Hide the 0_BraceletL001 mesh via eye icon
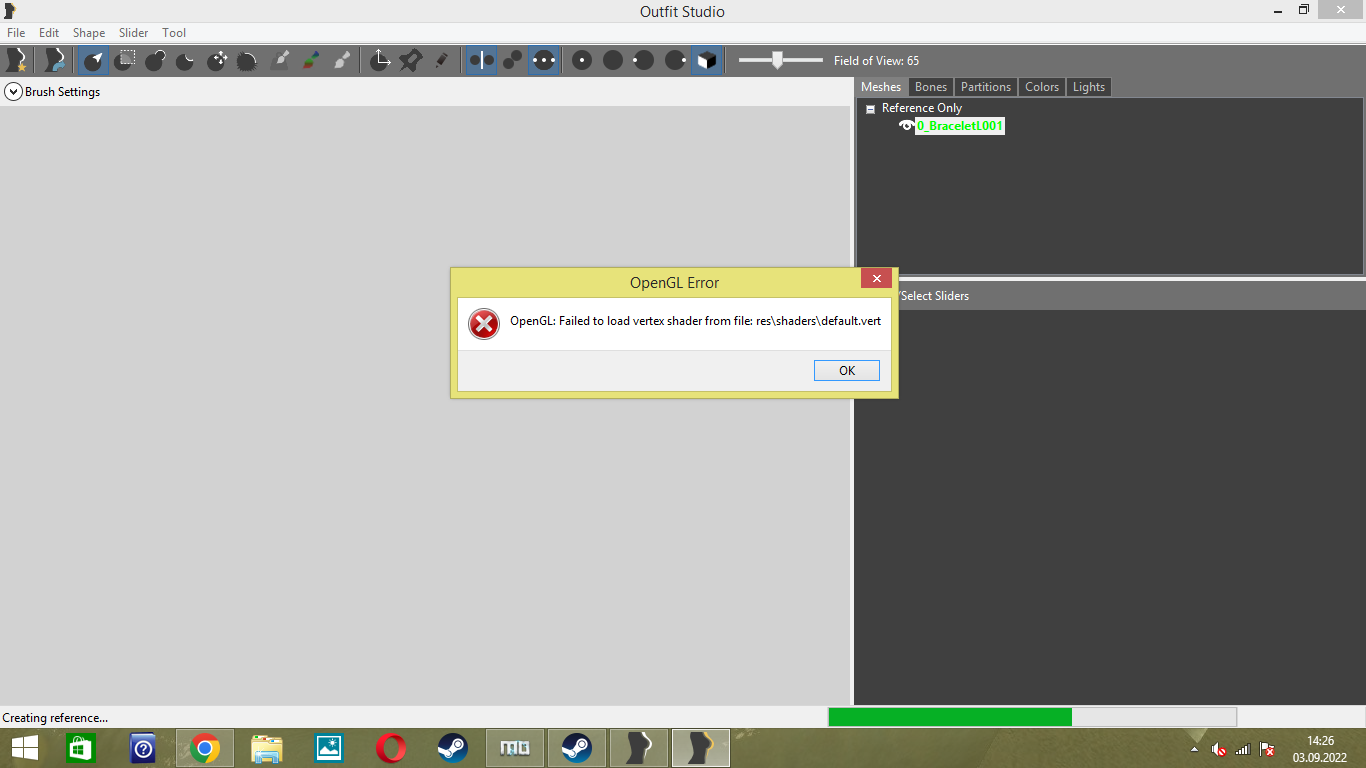This screenshot has width=1366, height=768. click(907, 126)
